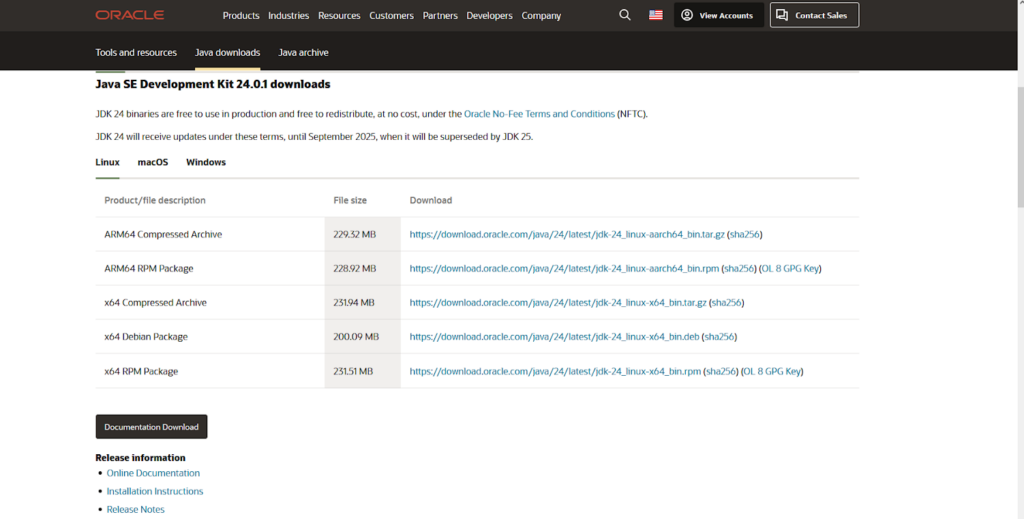Open the Online Documentation link

coord(153,473)
